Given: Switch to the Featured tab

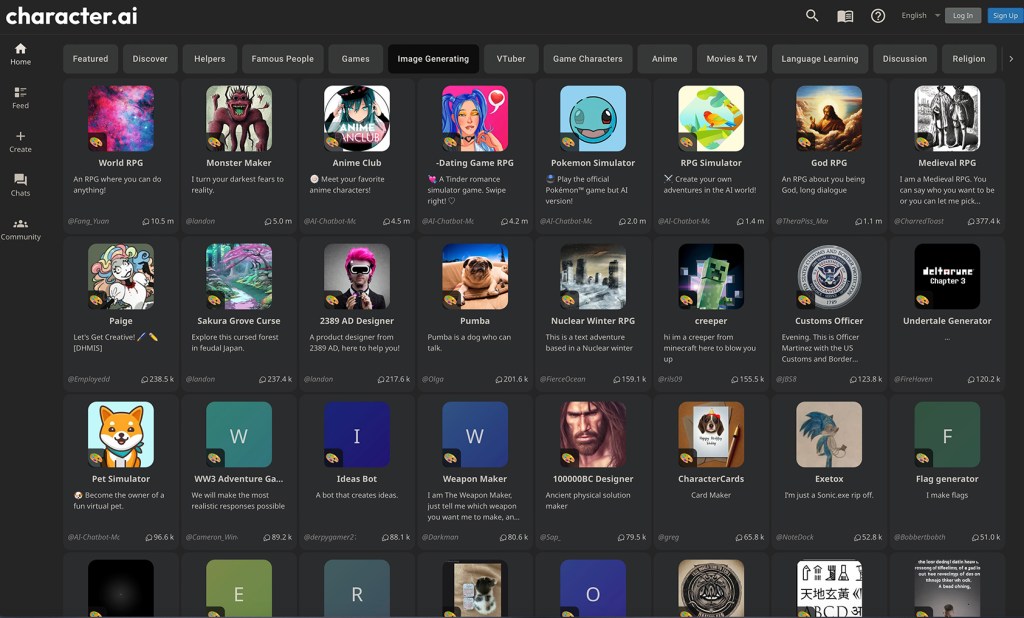Looking at the screenshot, I should click(x=90, y=59).
